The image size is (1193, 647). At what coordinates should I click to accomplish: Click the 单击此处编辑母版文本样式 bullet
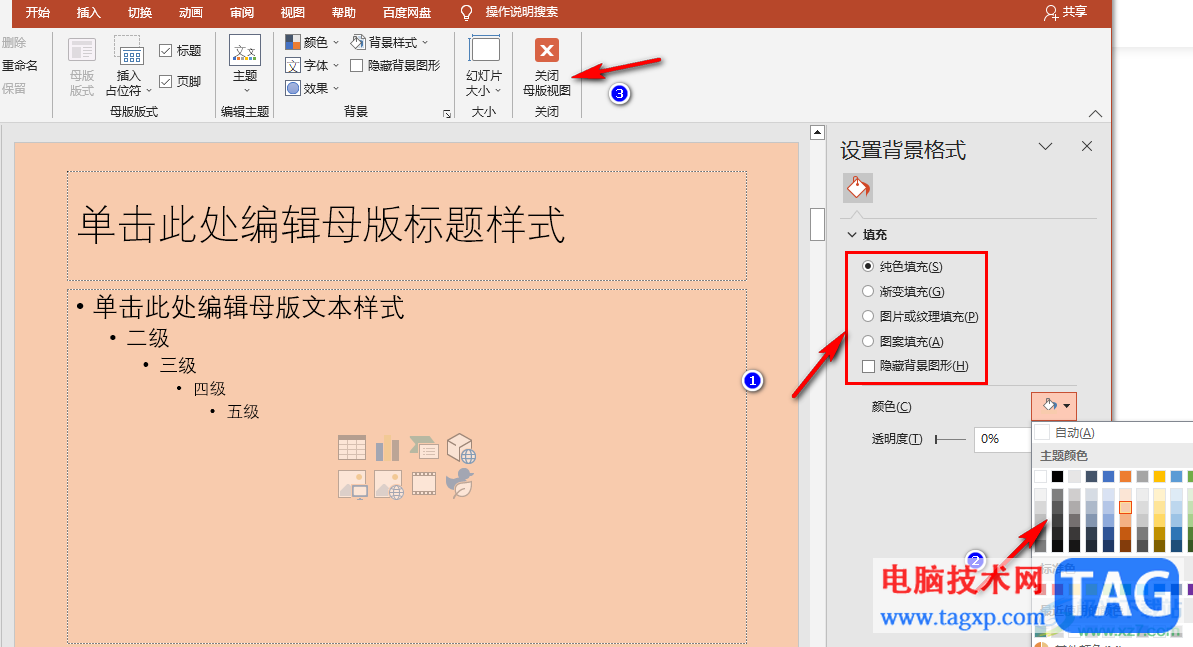click(249, 308)
